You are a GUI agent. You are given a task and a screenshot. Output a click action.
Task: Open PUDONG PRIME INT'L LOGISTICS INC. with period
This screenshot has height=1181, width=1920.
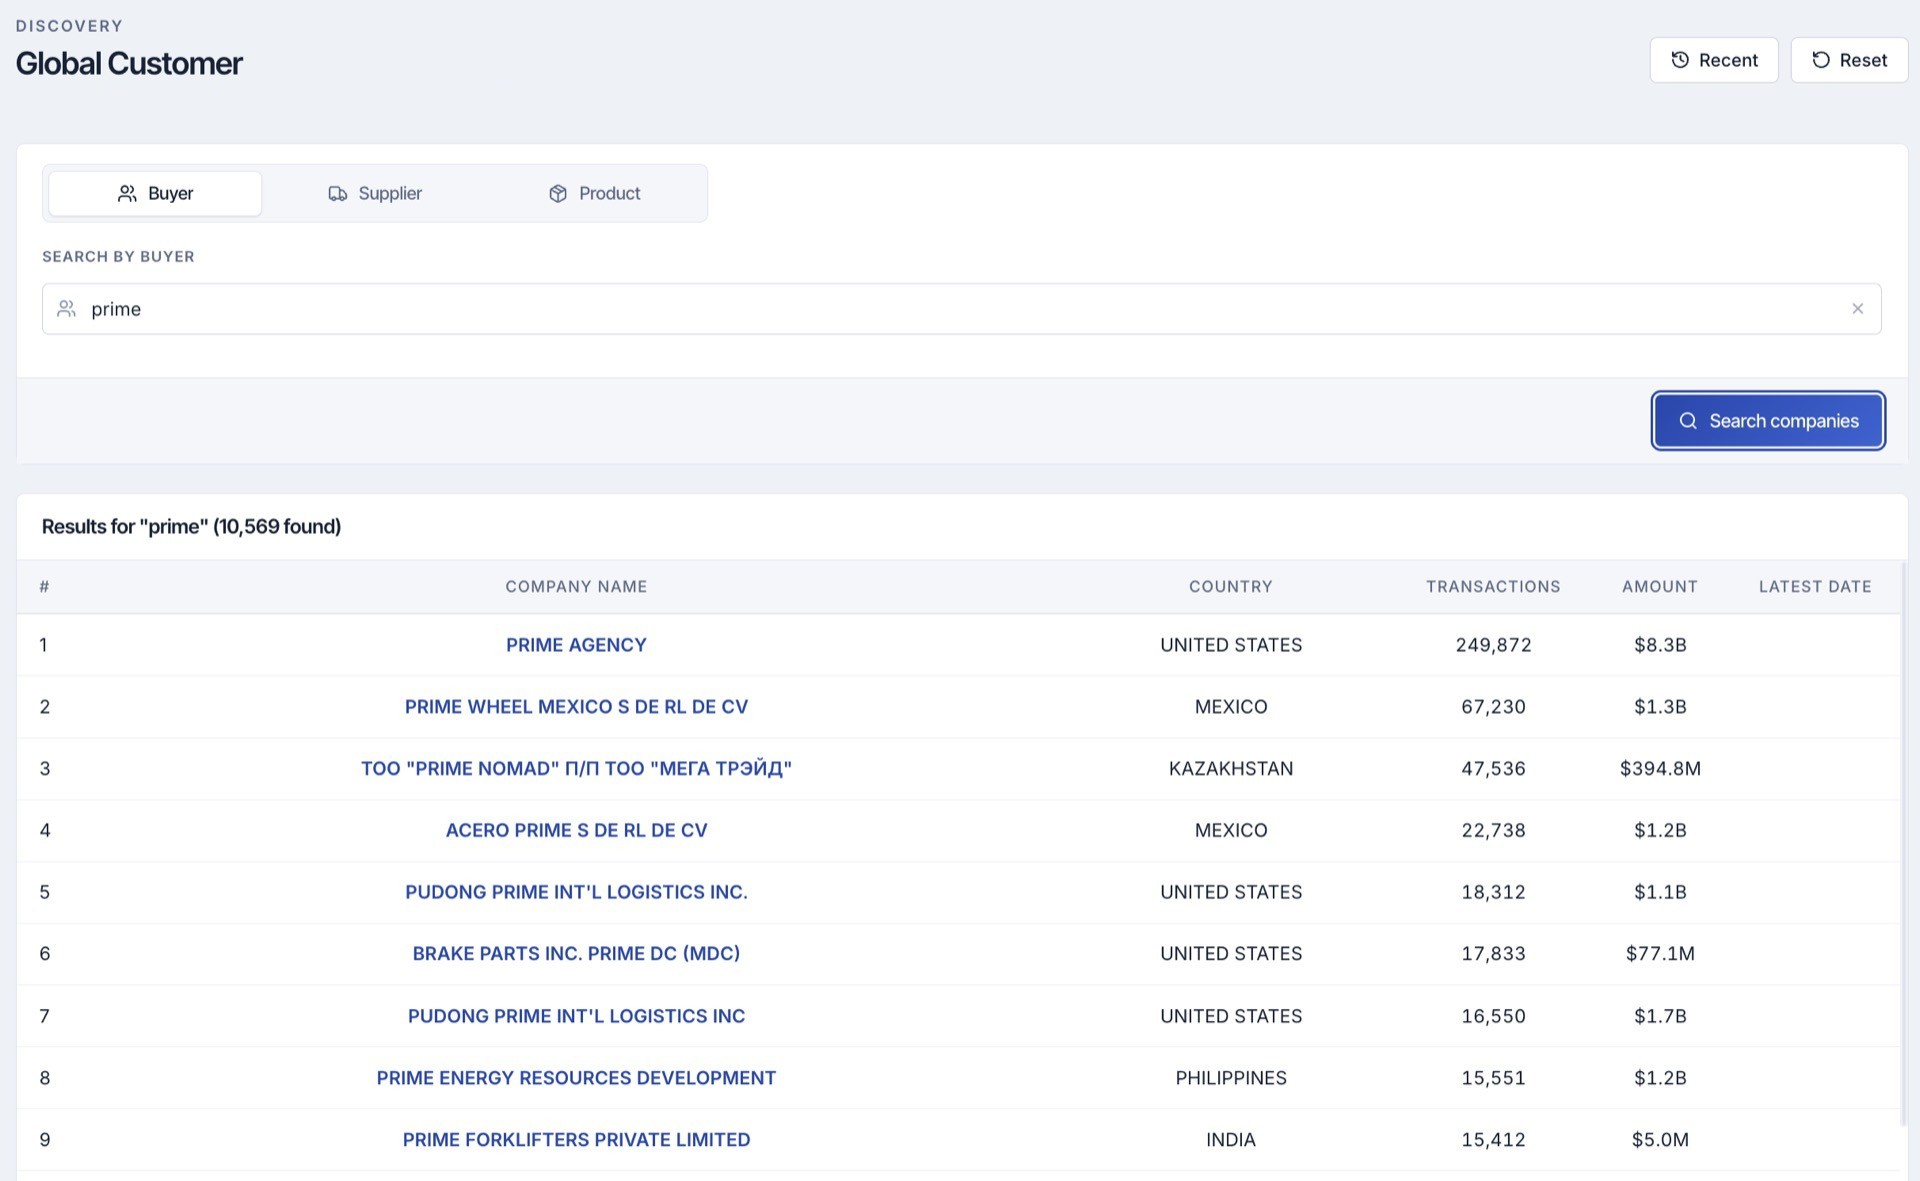576,892
